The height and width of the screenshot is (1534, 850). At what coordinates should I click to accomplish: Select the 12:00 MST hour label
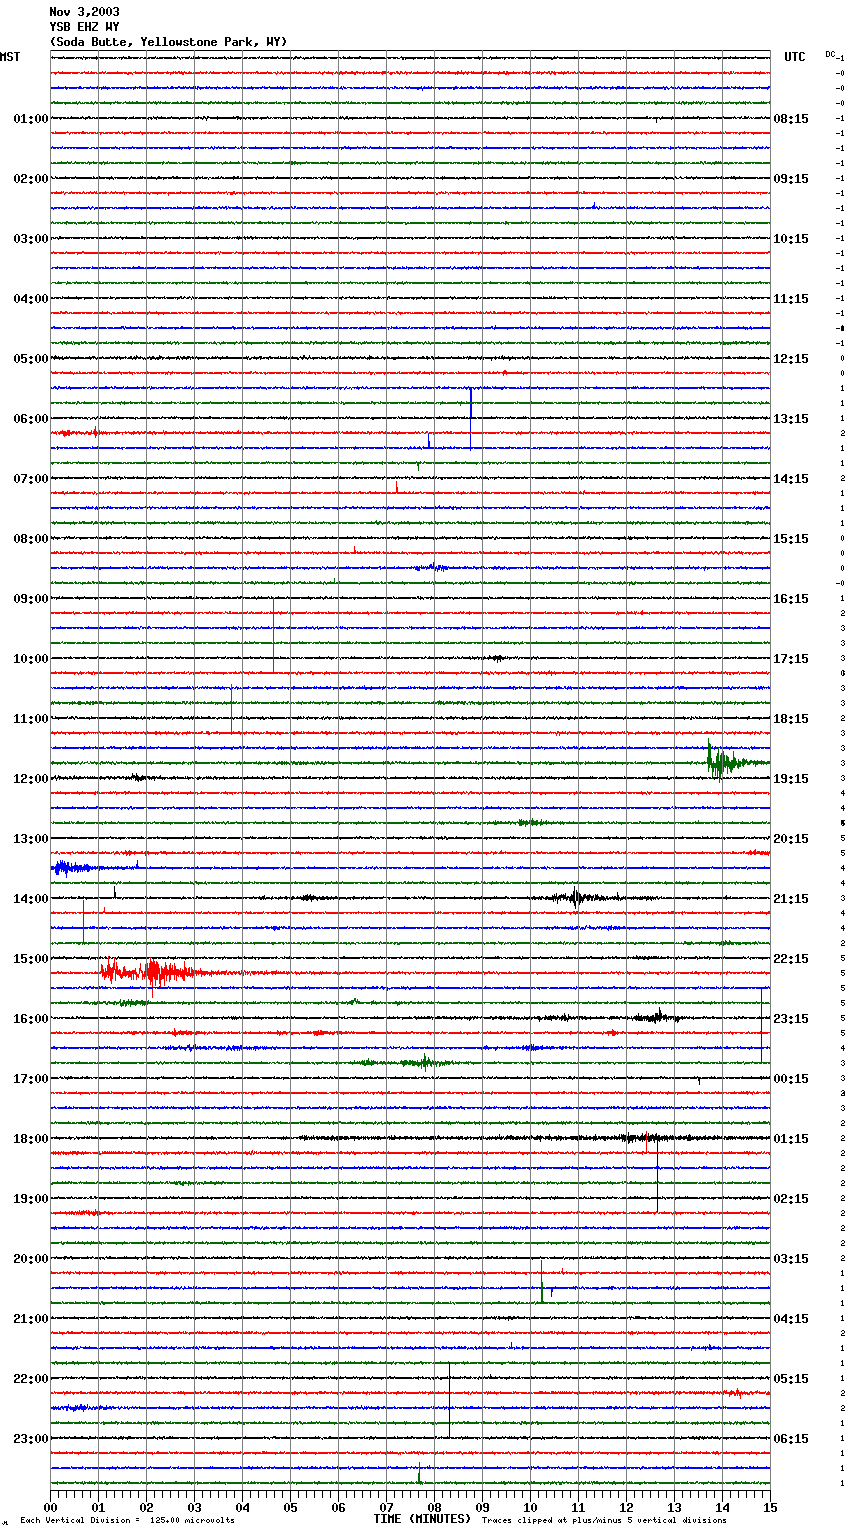31,779
